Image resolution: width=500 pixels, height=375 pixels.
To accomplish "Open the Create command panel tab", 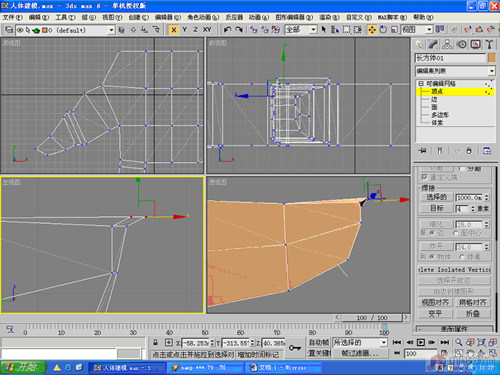I will coord(419,44).
